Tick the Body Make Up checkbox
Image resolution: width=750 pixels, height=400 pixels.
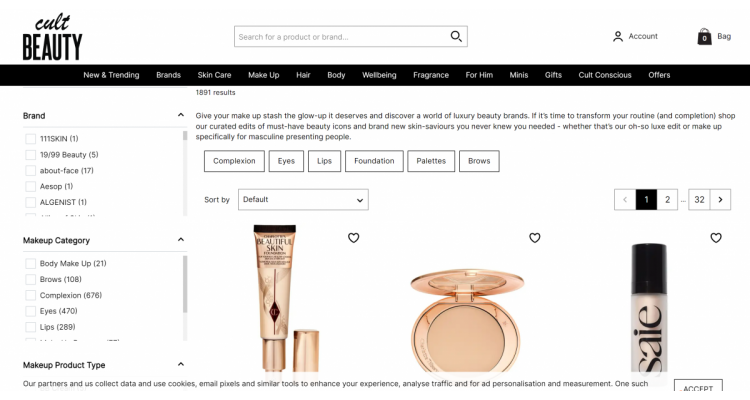[31, 263]
